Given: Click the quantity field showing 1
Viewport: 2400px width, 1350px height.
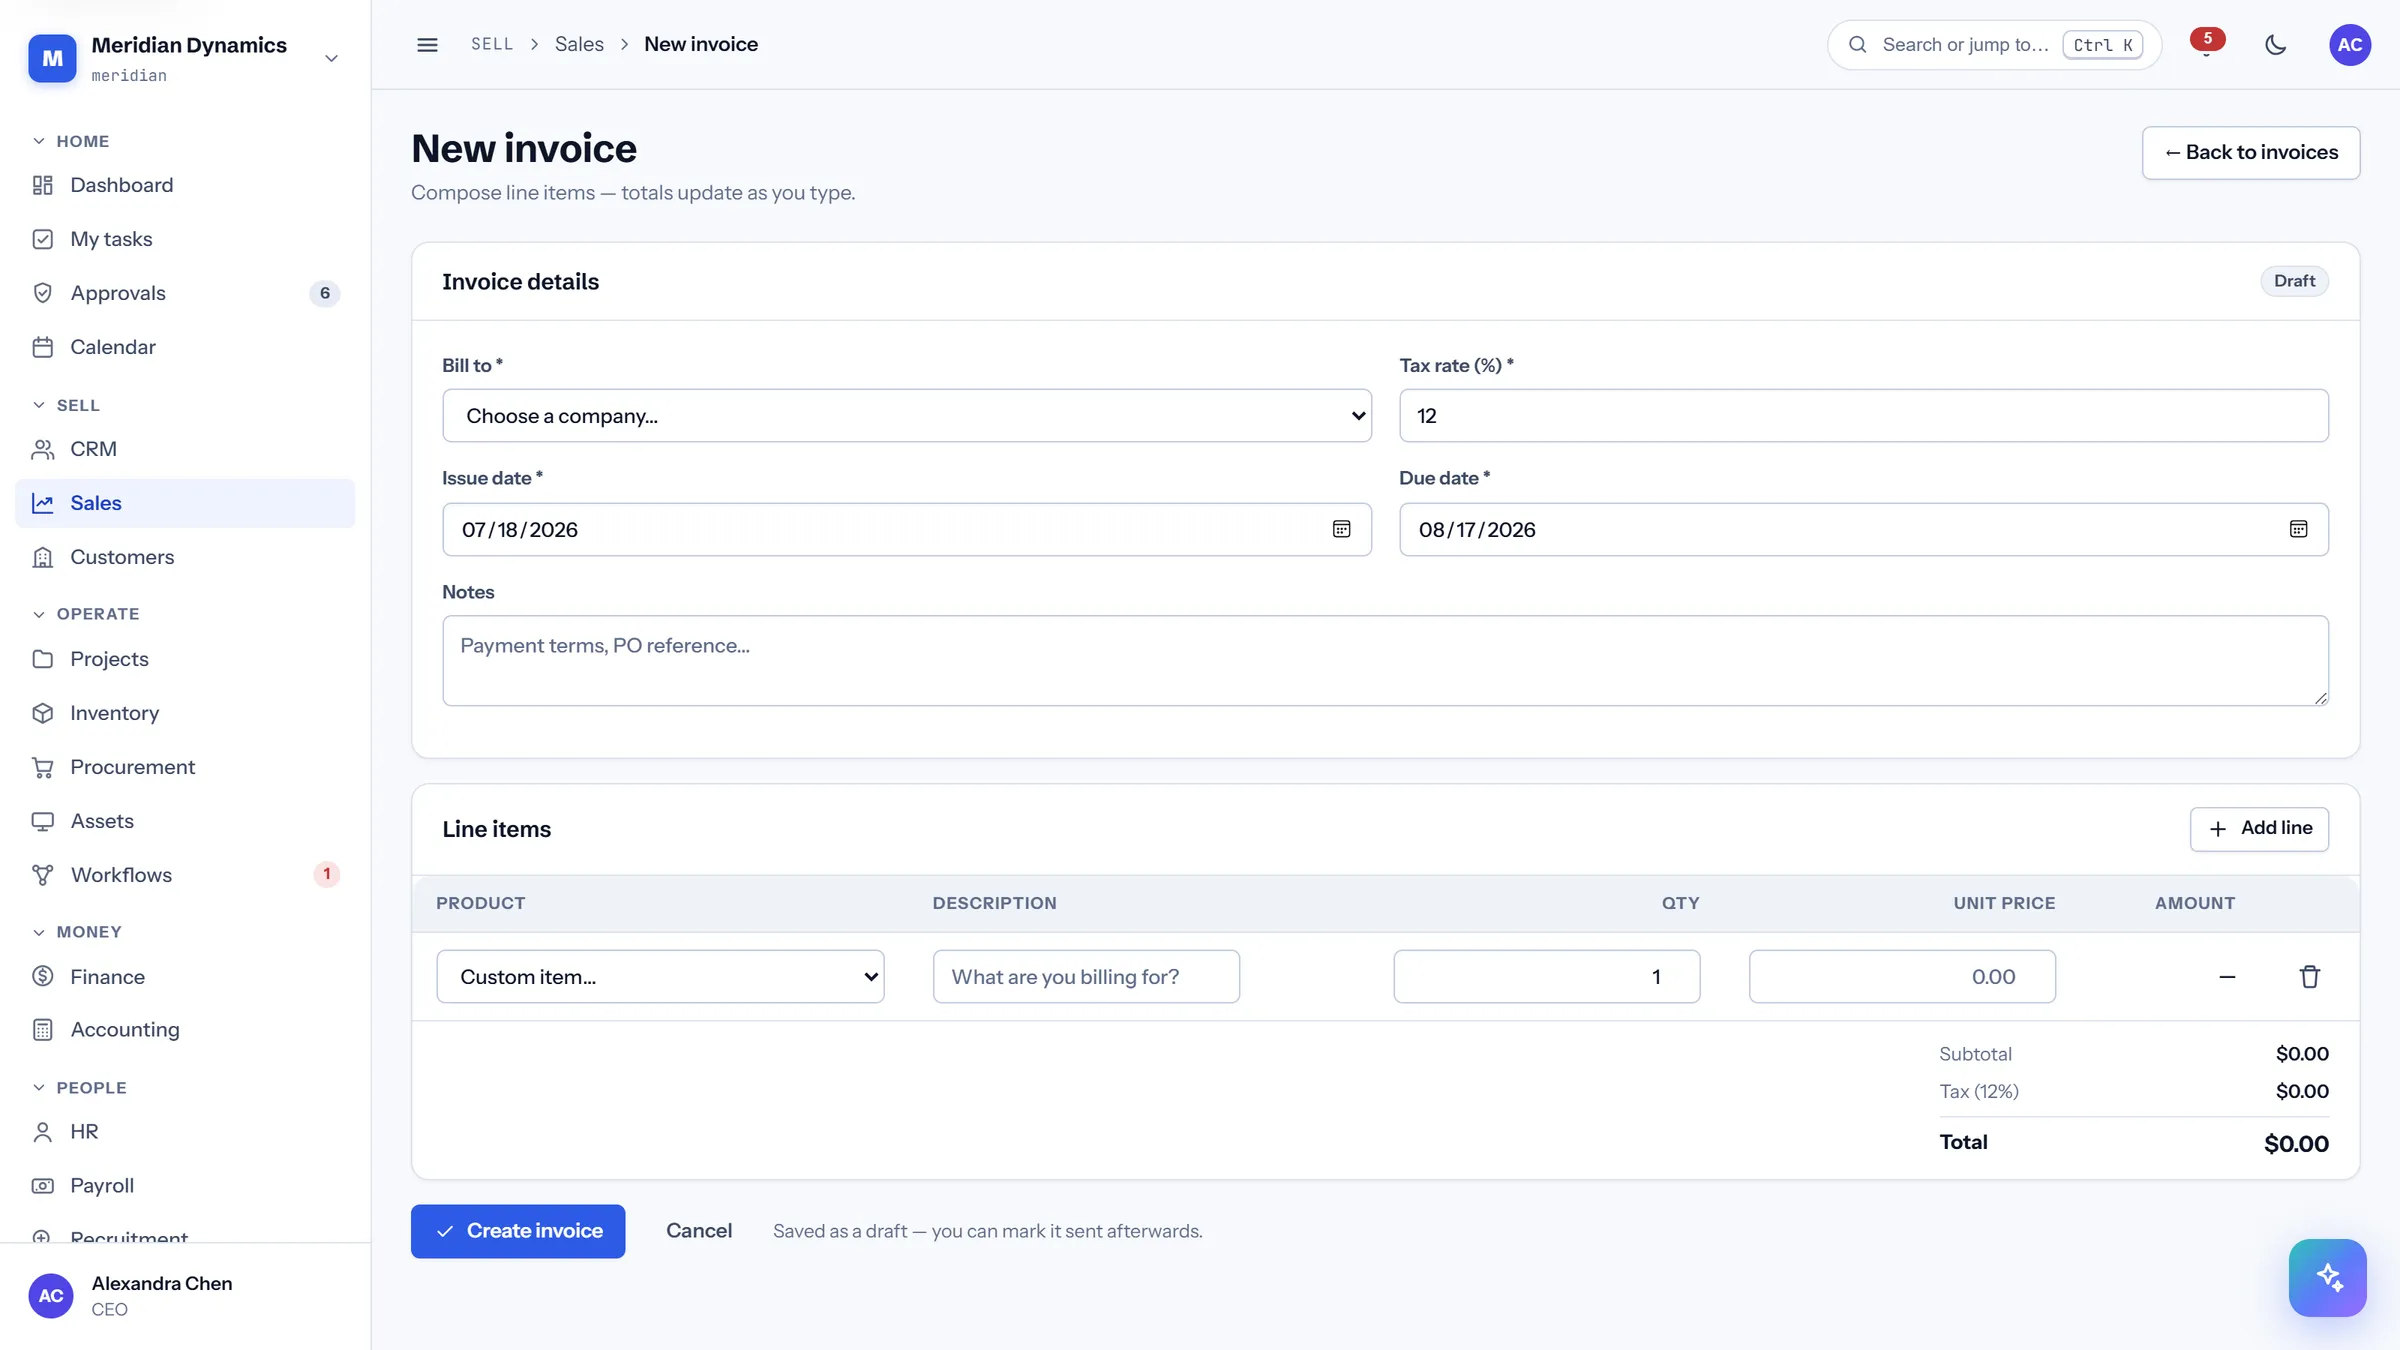Looking at the screenshot, I should (x=1546, y=976).
